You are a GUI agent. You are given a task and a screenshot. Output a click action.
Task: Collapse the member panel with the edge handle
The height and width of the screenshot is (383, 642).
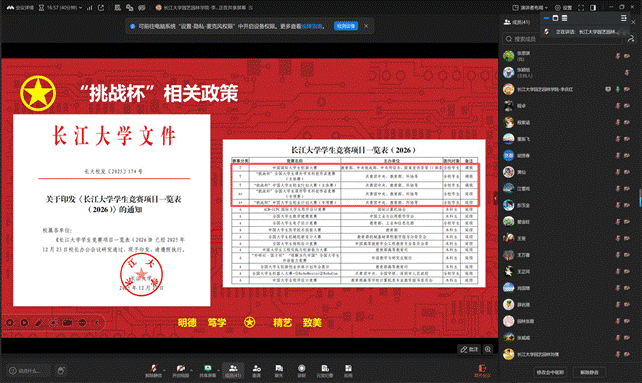point(495,198)
